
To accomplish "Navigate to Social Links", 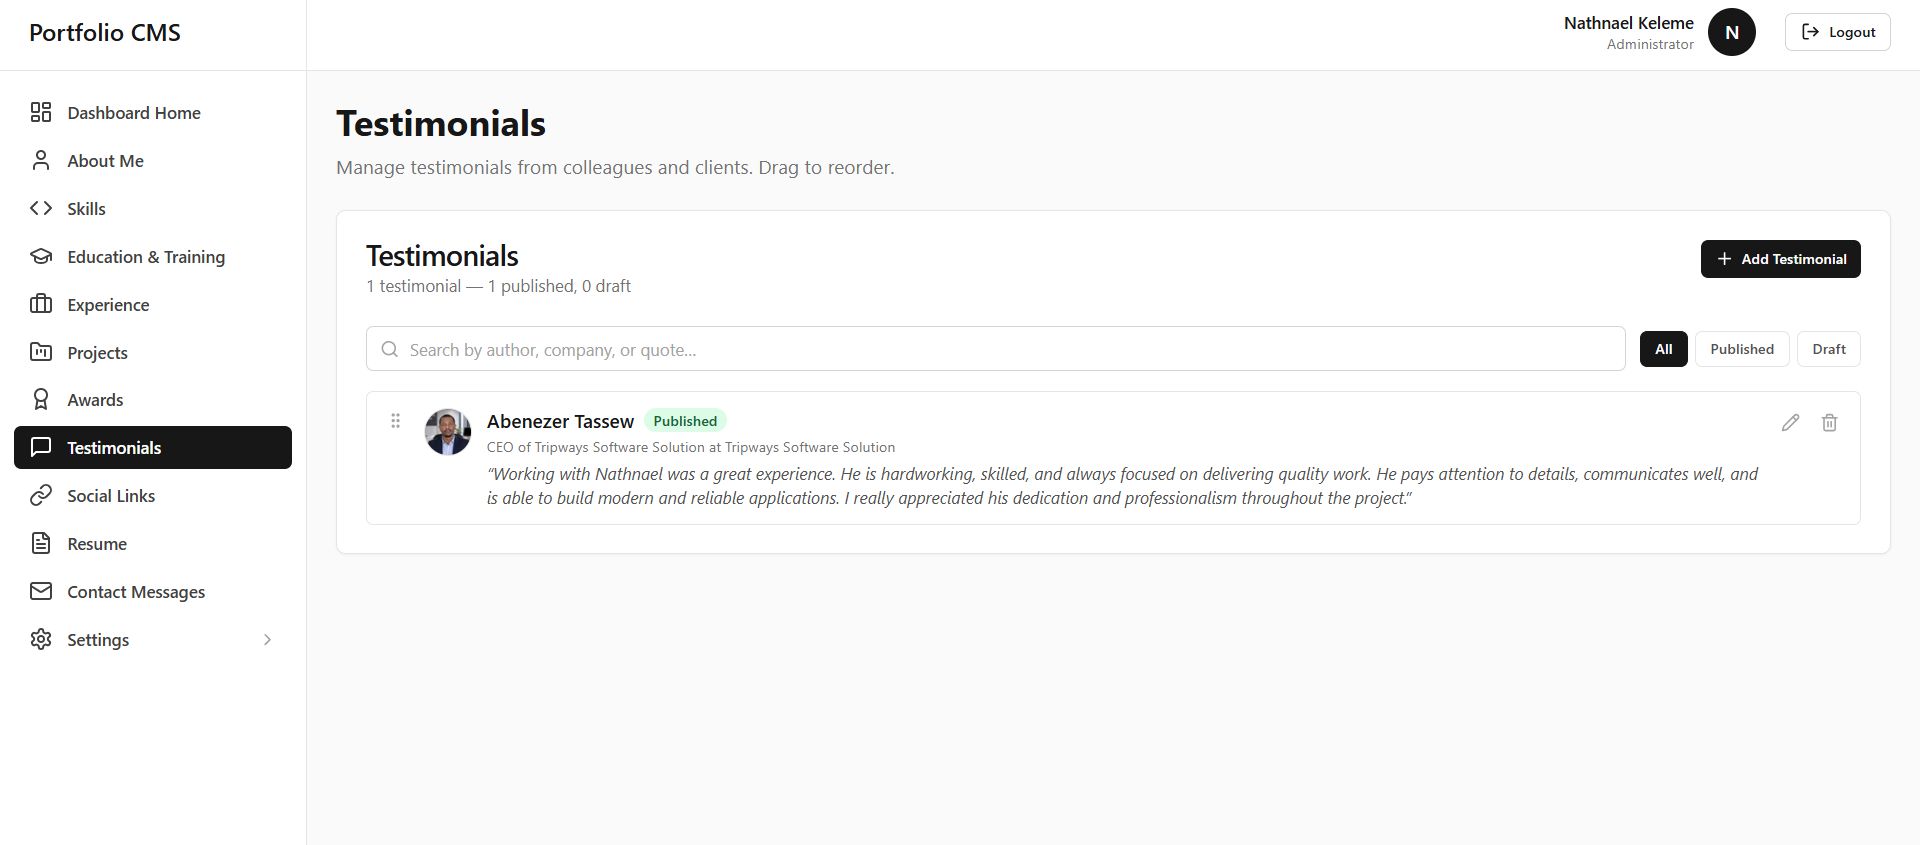I will tap(153, 496).
